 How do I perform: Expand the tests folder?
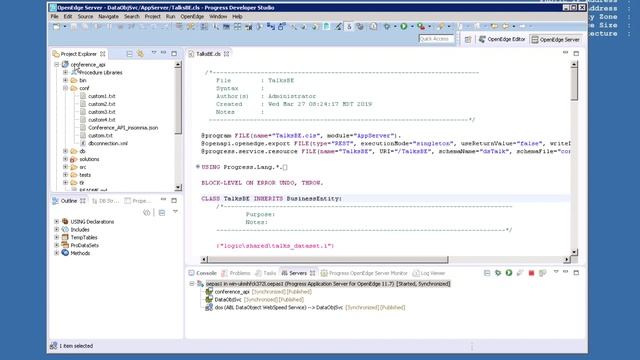pos(65,175)
